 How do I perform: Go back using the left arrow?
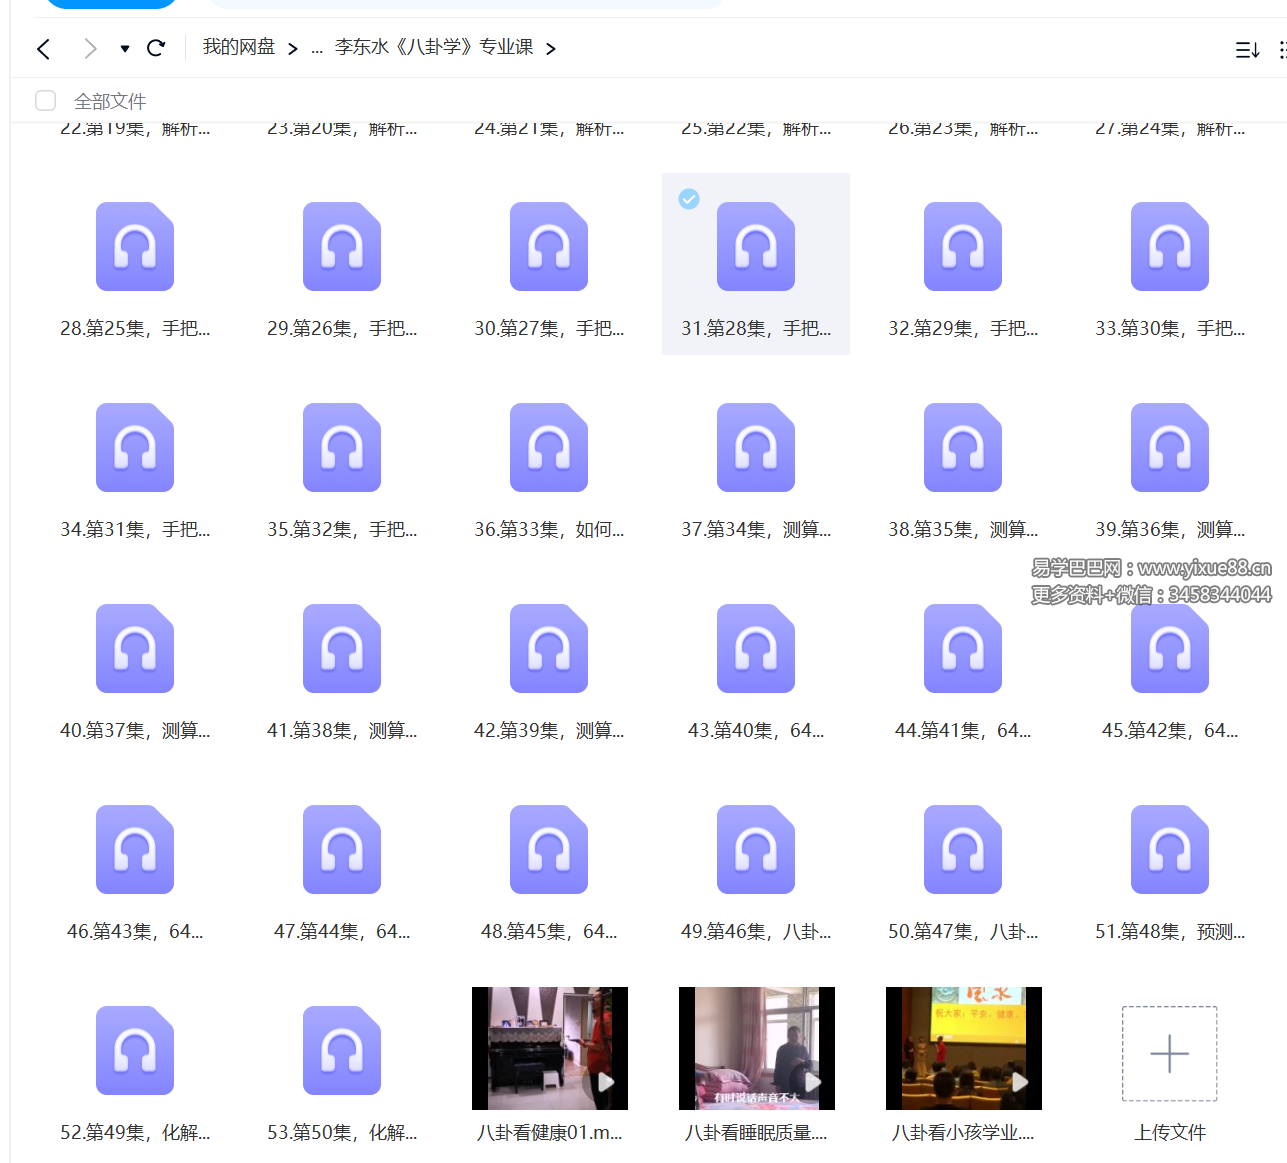pyautogui.click(x=43, y=49)
